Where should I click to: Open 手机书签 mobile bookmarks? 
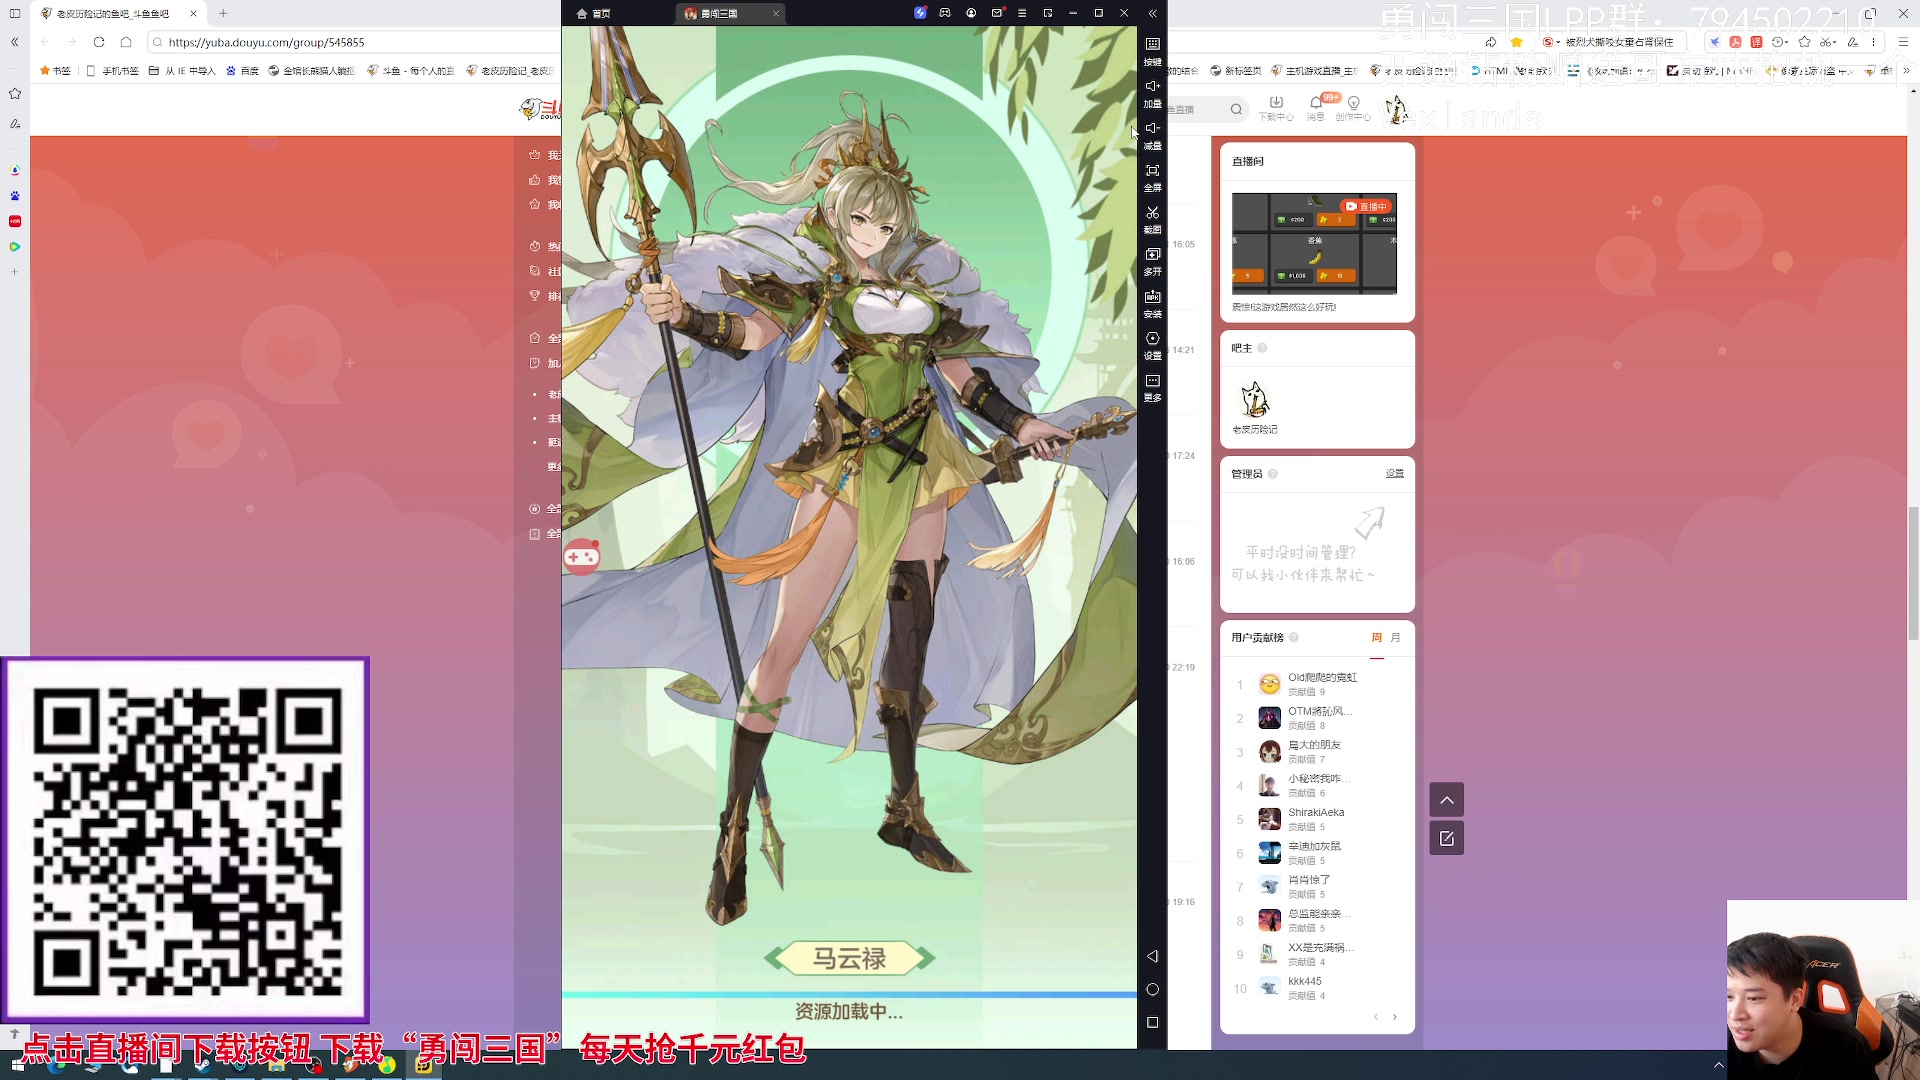112,71
